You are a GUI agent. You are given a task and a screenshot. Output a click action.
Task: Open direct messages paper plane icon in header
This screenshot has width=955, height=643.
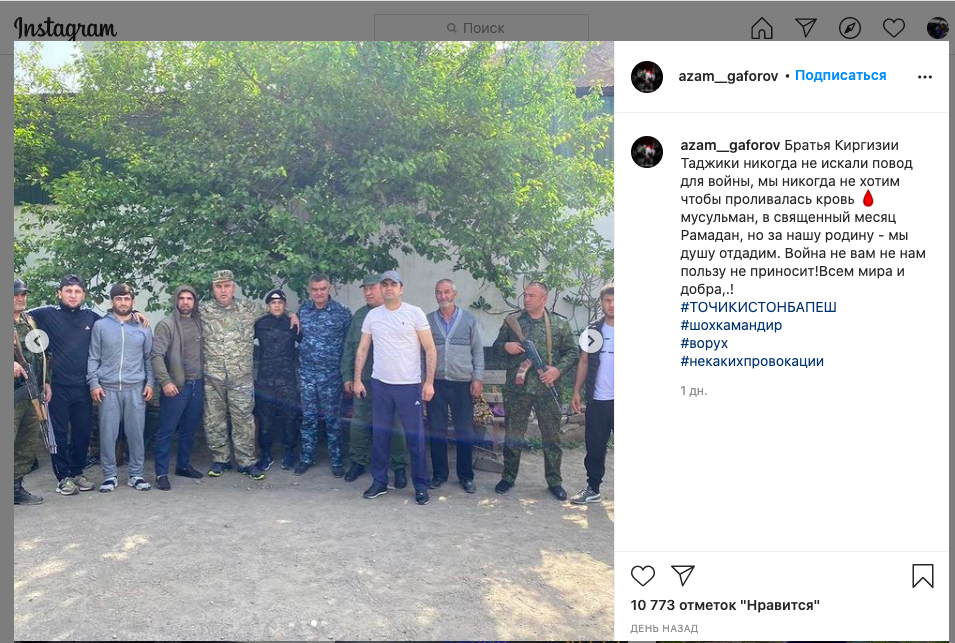pyautogui.click(x=806, y=27)
